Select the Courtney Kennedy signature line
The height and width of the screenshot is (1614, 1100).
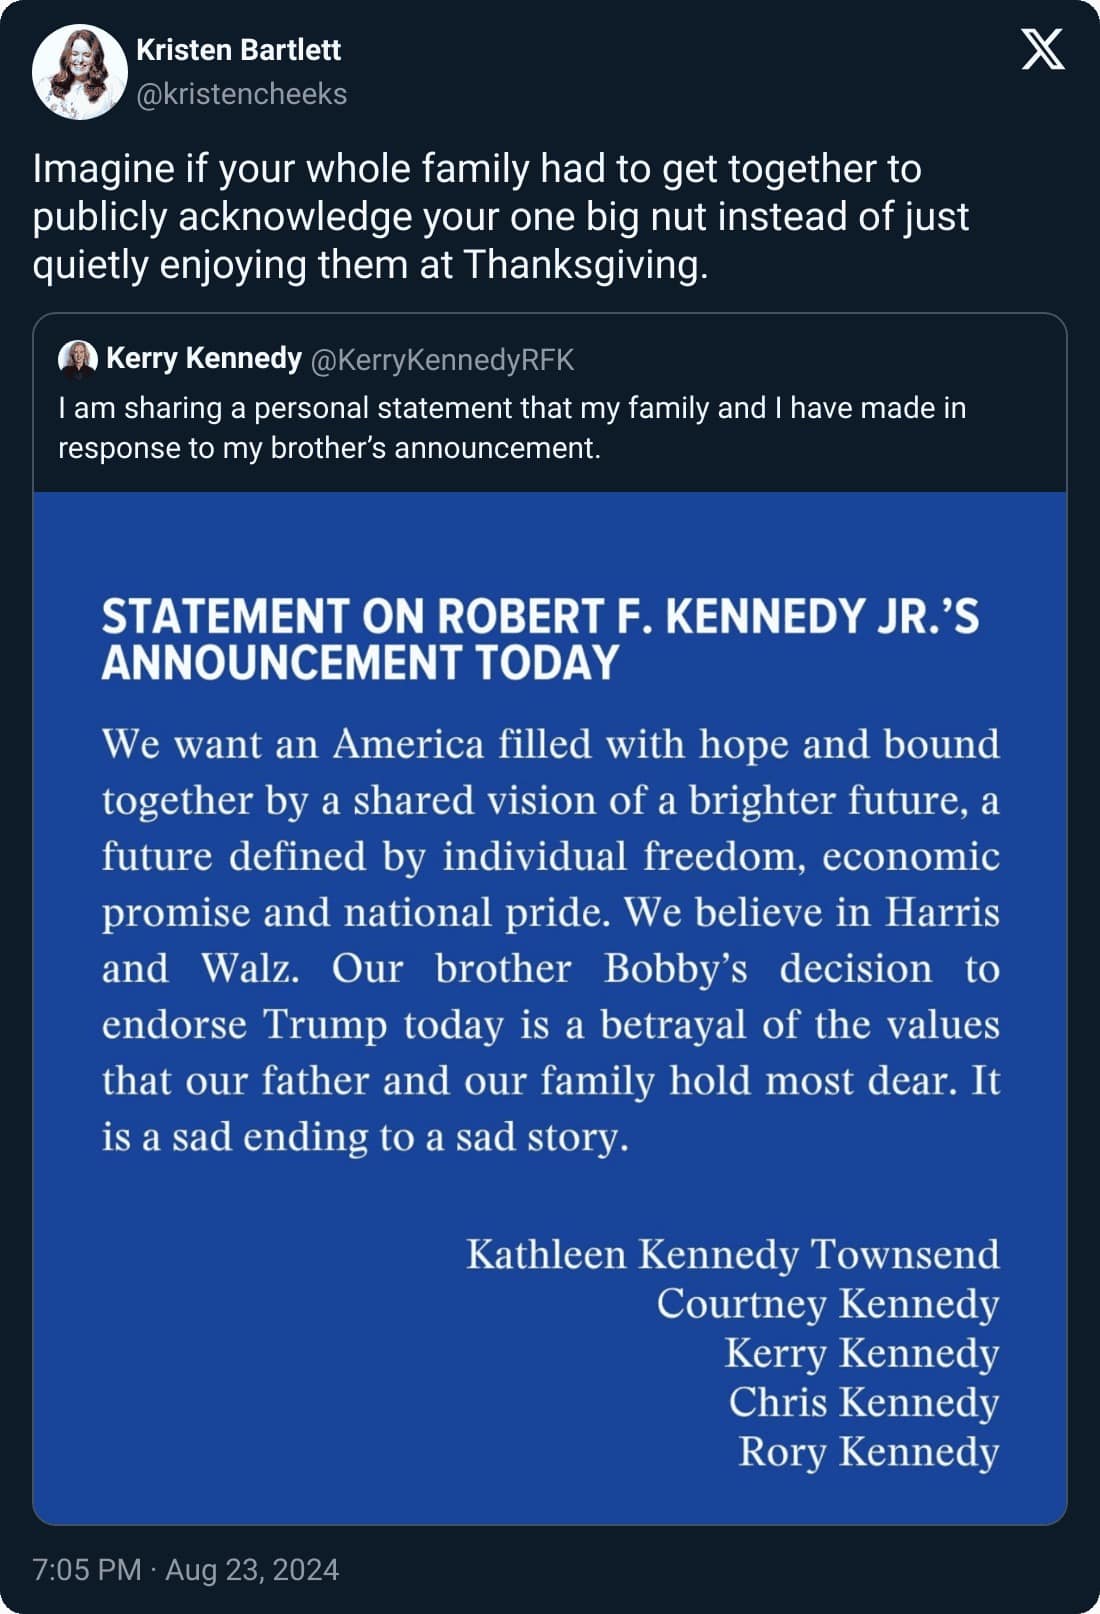(x=827, y=1303)
